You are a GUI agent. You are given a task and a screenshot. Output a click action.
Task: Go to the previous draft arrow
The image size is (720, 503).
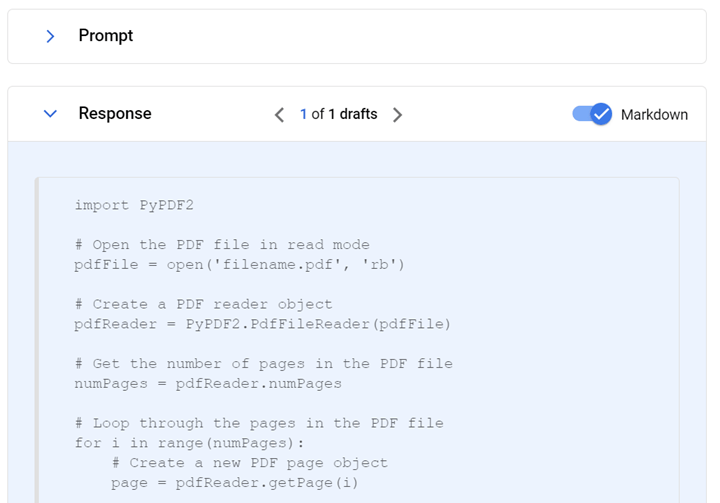(279, 115)
